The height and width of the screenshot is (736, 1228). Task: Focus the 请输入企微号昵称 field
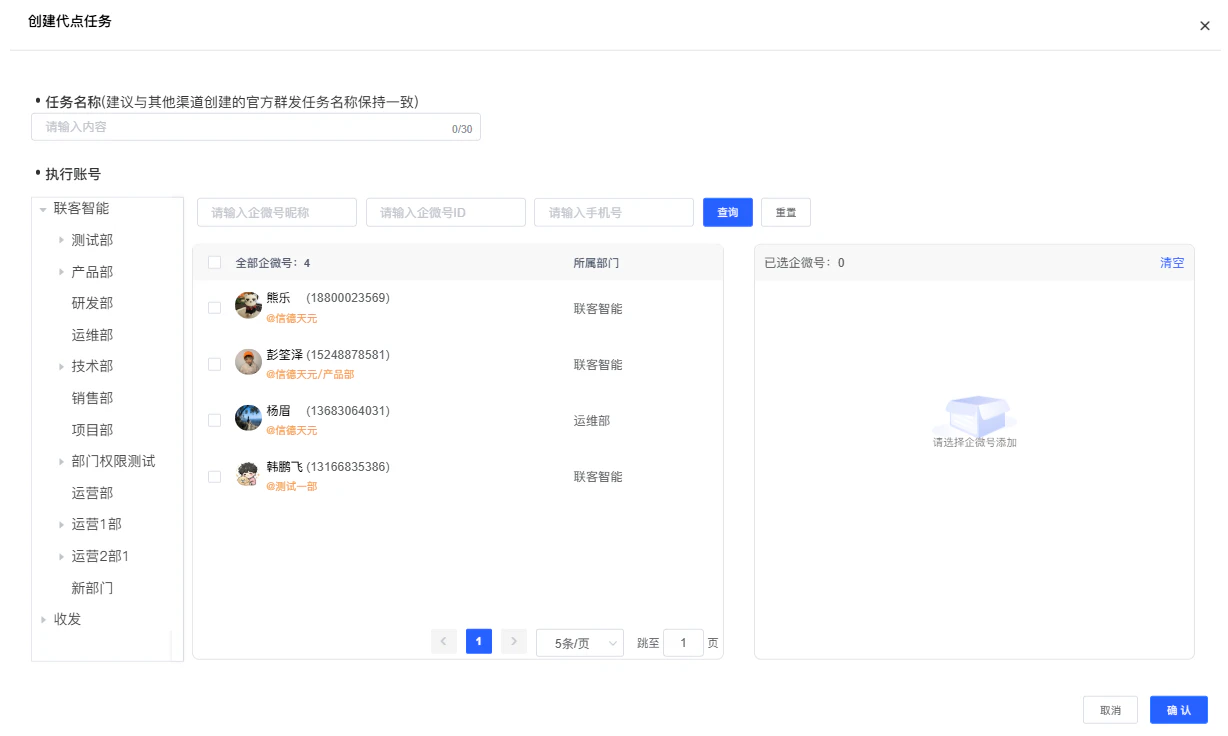pos(277,213)
